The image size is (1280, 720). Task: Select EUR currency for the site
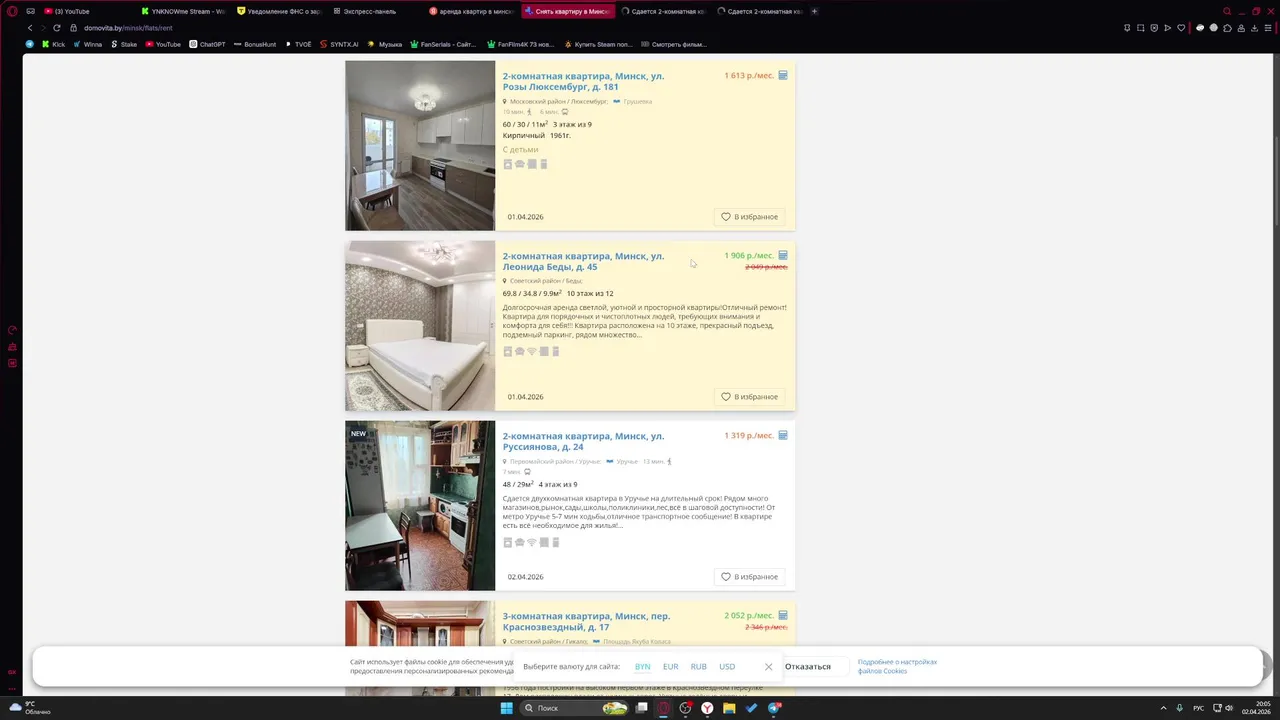pyautogui.click(x=671, y=666)
